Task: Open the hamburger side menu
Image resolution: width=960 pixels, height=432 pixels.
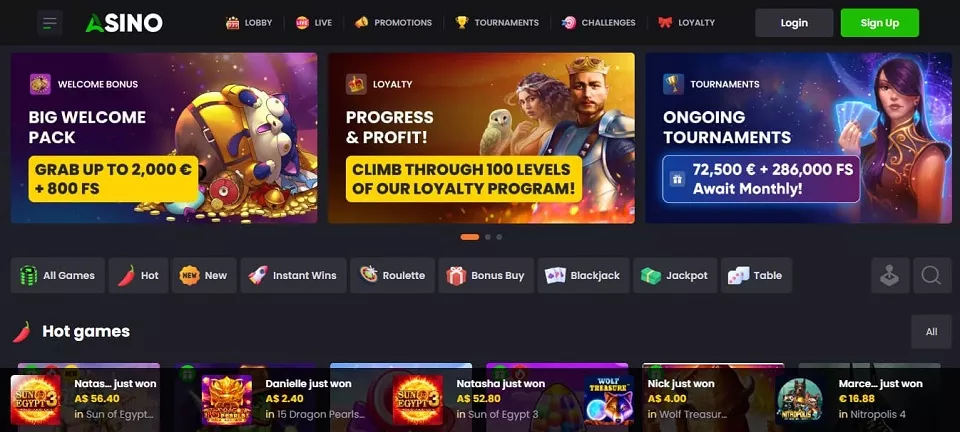Action: pyautogui.click(x=50, y=23)
